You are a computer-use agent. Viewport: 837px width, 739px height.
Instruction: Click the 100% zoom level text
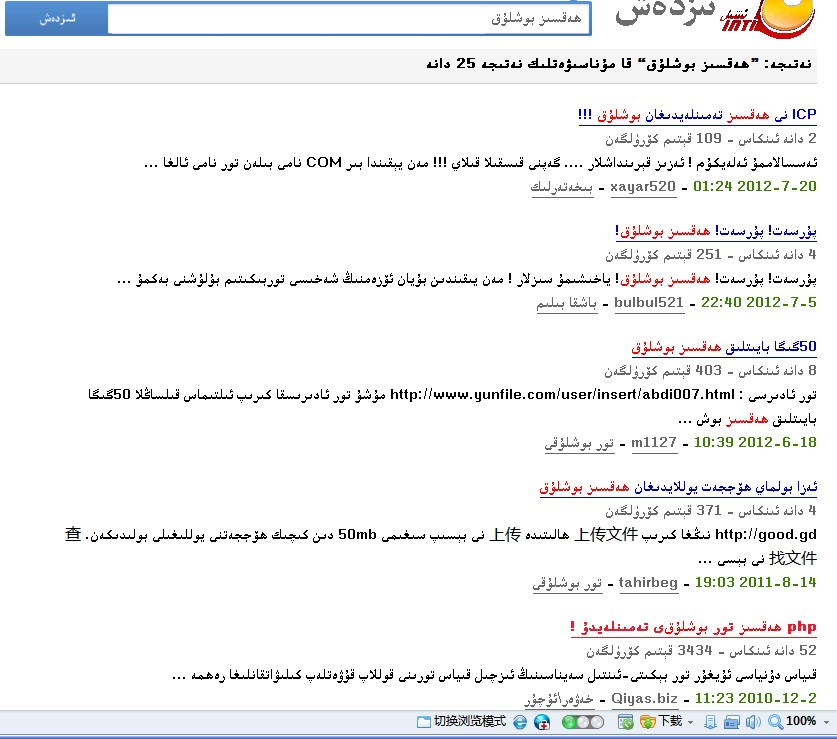click(801, 722)
